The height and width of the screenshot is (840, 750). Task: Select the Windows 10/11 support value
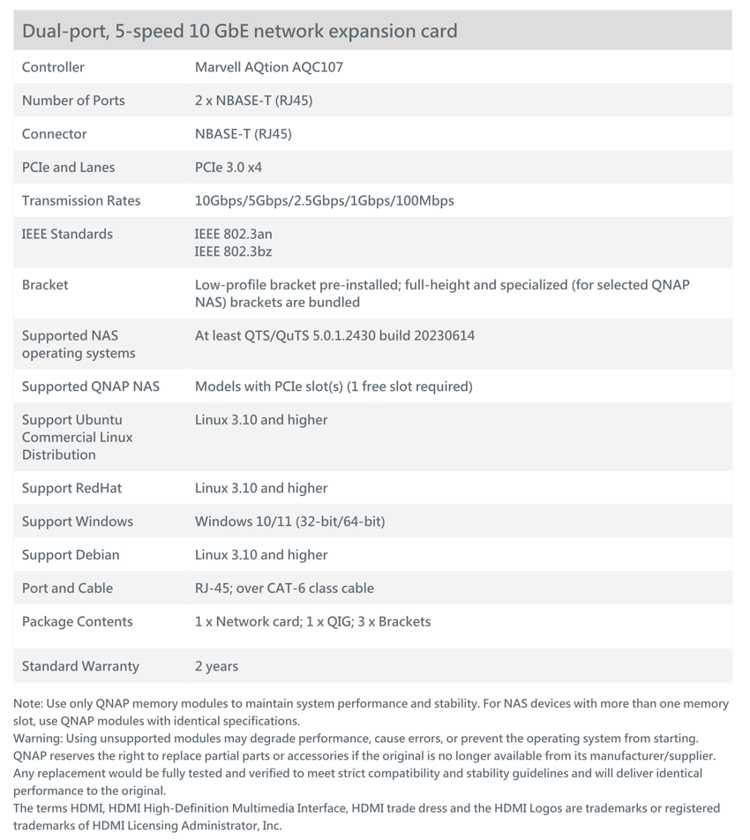[290, 521]
